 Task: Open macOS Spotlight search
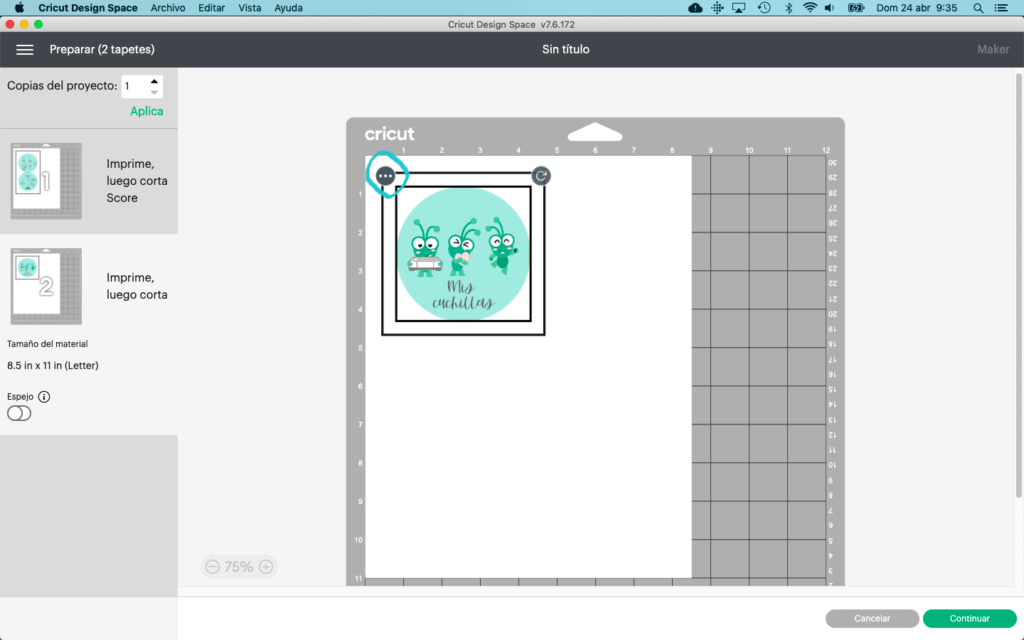click(x=978, y=8)
